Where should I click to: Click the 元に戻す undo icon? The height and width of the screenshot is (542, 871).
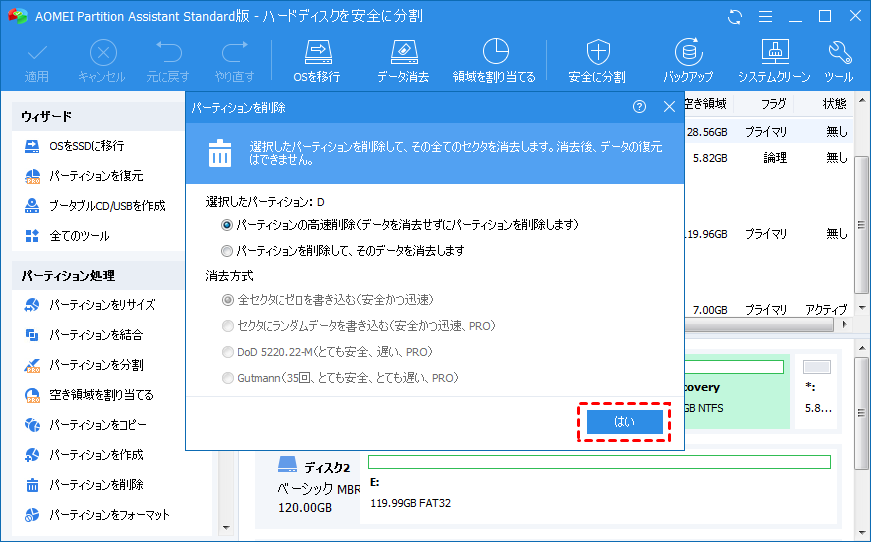pos(168,62)
